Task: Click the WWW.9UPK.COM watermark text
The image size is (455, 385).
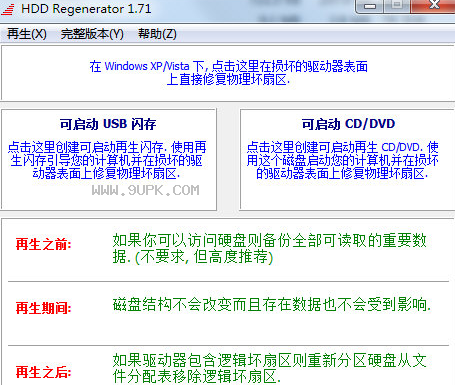Action: [x=146, y=190]
